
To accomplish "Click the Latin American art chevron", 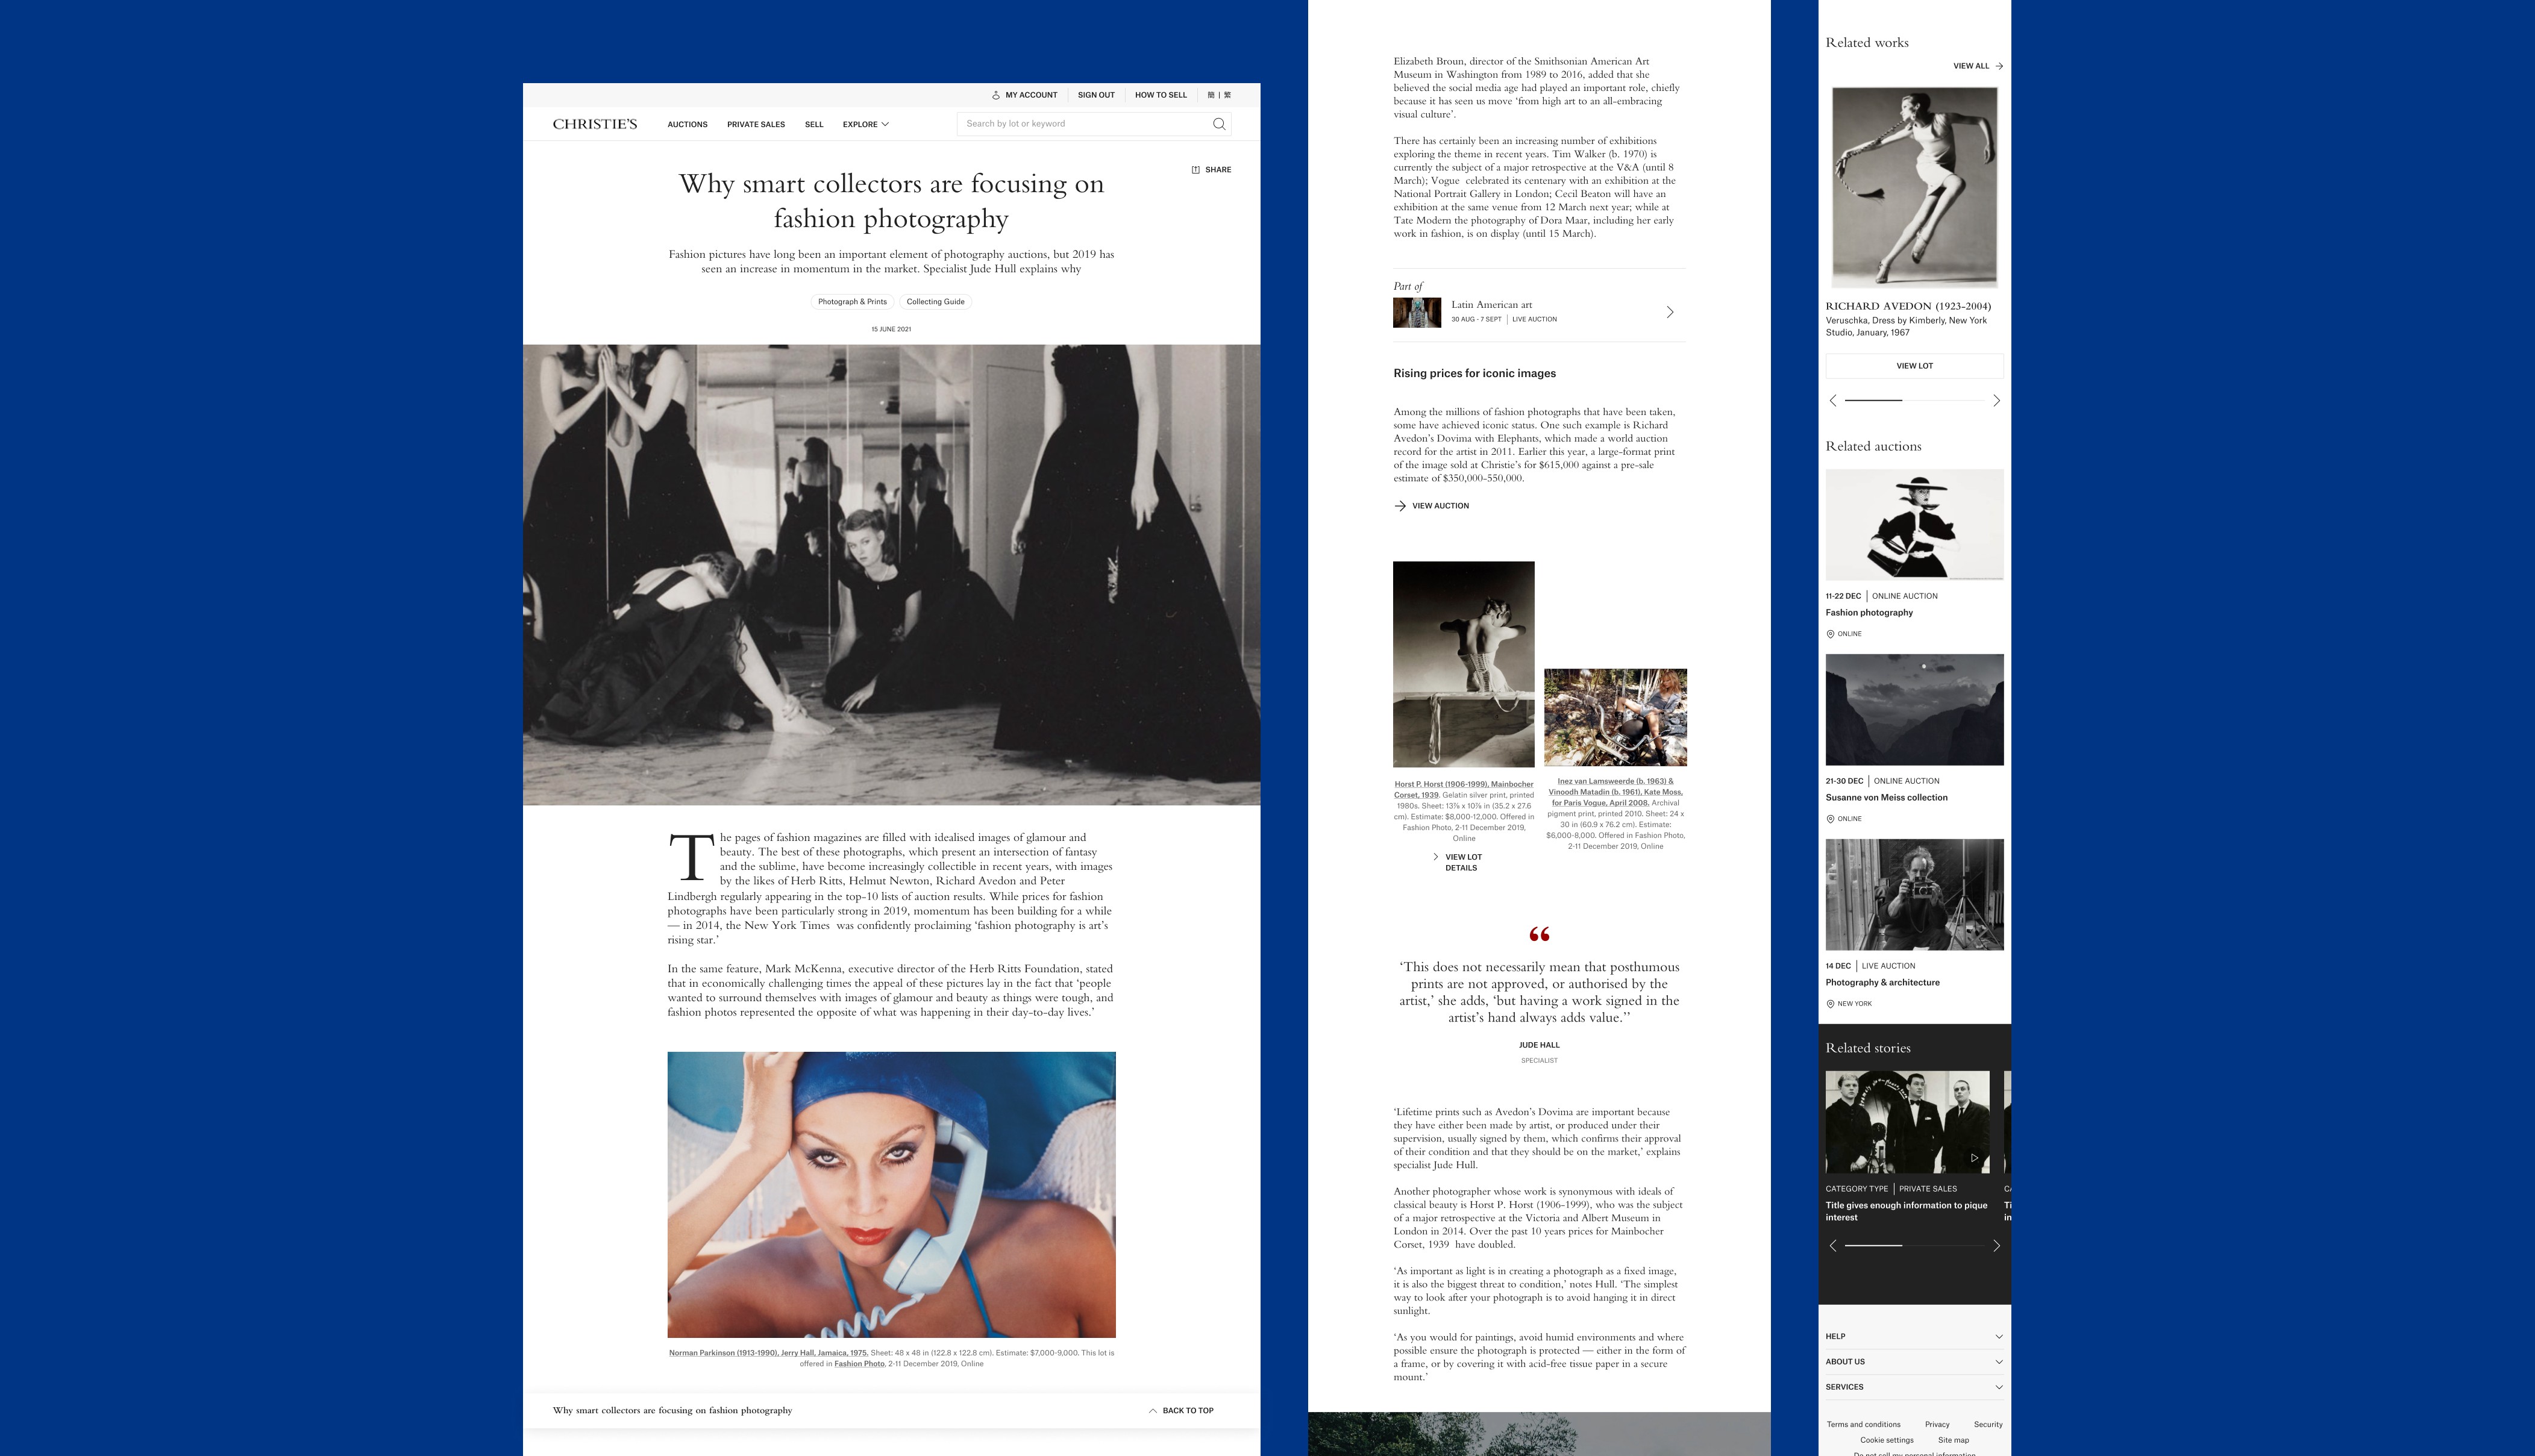I will (x=1669, y=312).
